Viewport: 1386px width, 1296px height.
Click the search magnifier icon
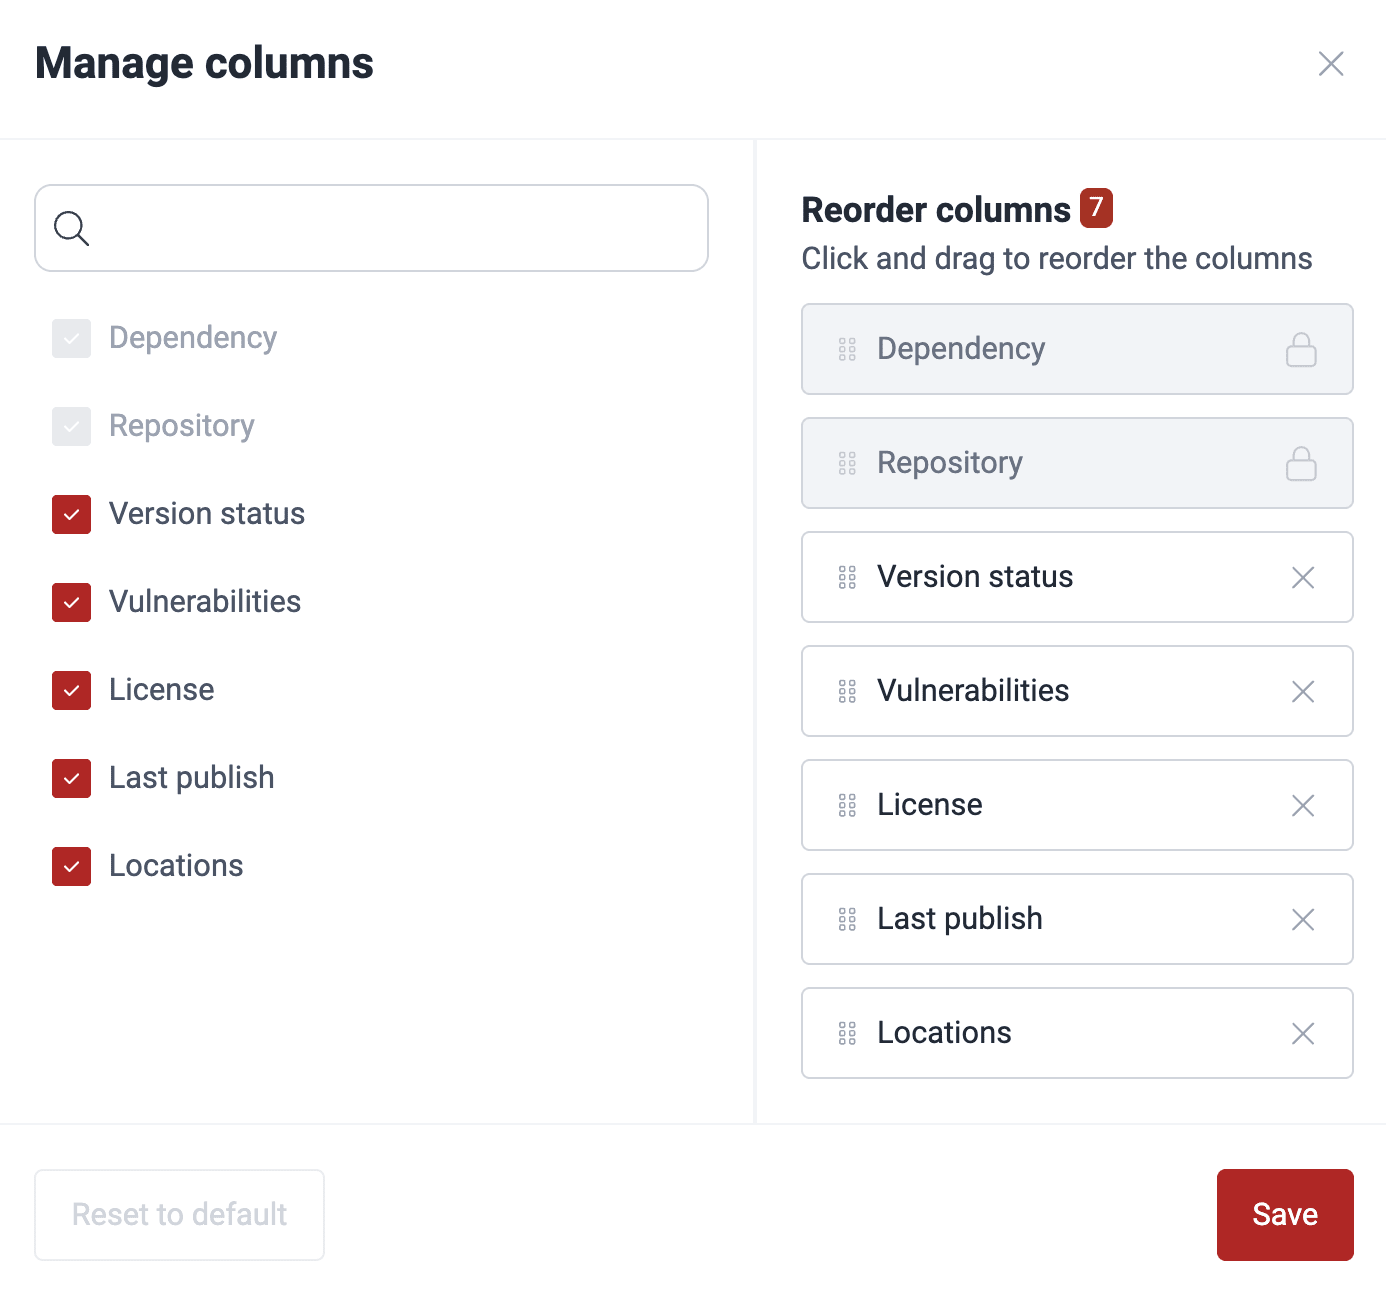71,229
